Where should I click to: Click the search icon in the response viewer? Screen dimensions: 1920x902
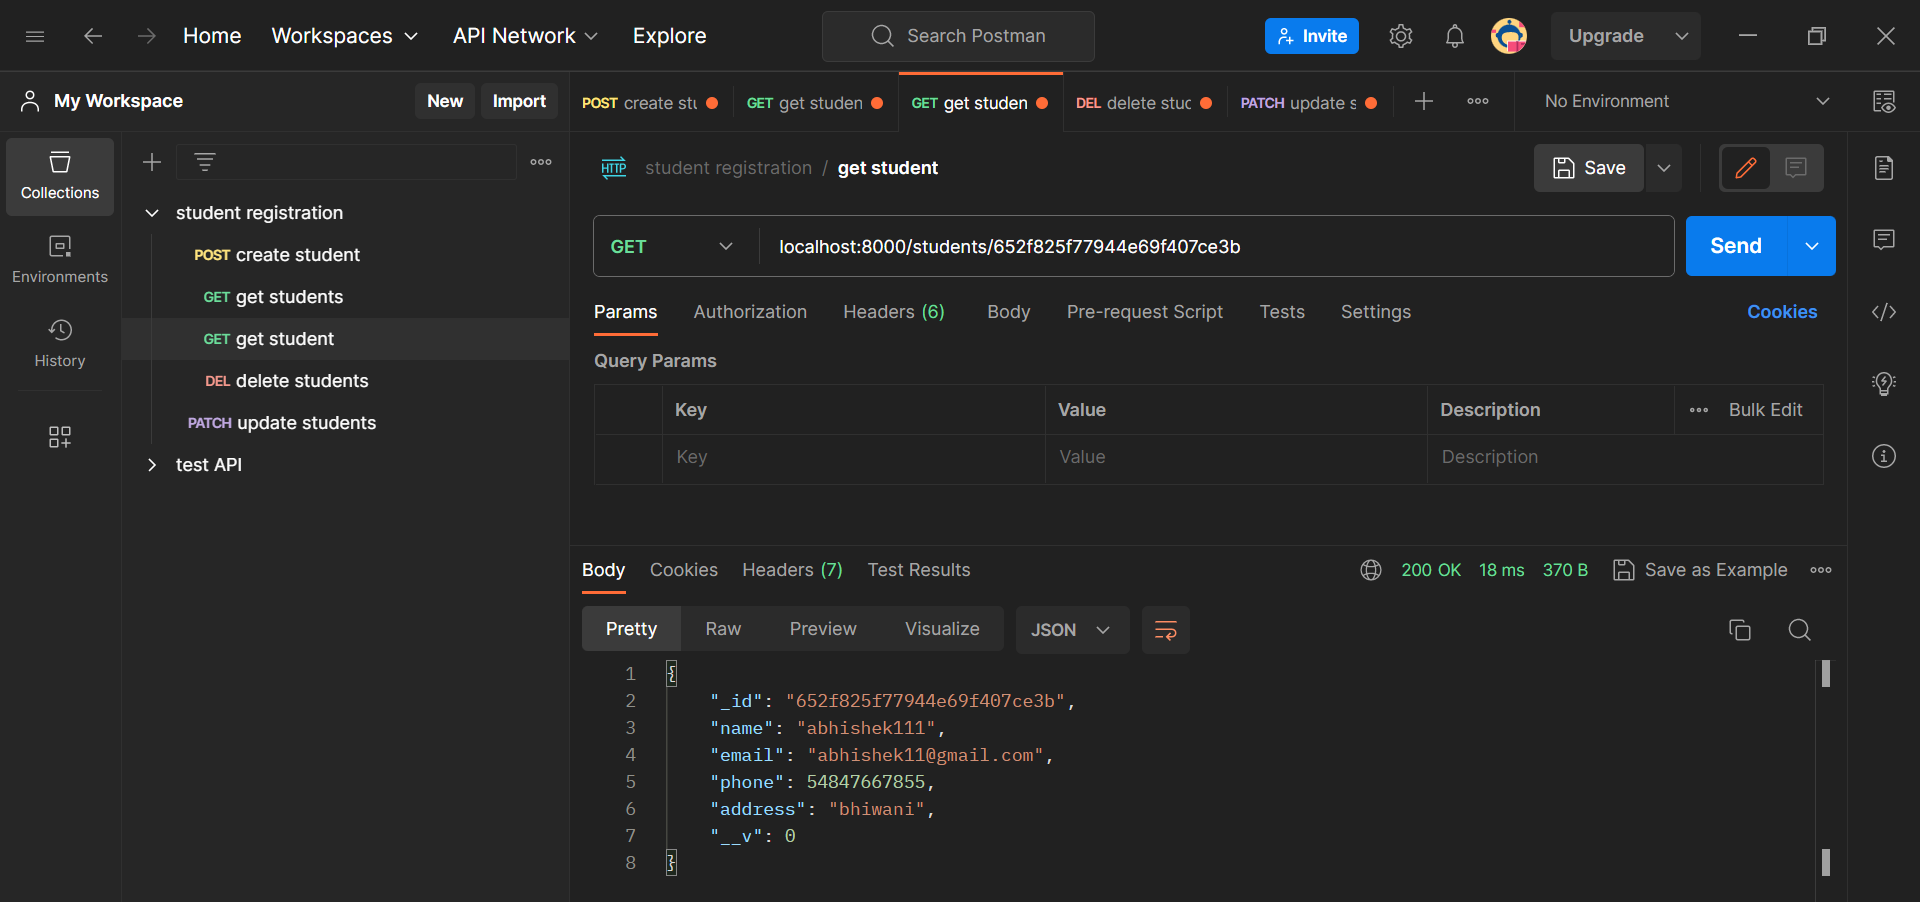(1799, 630)
